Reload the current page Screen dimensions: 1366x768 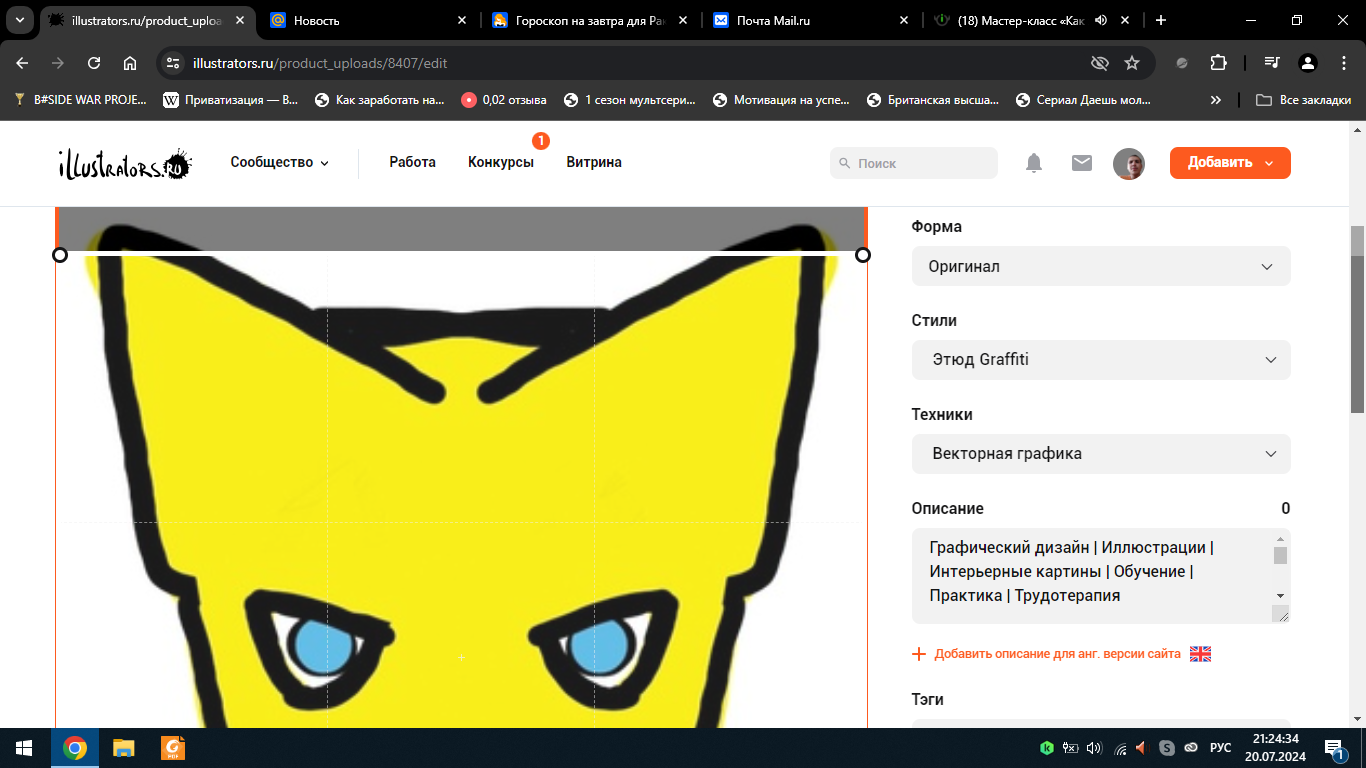pyautogui.click(x=94, y=63)
